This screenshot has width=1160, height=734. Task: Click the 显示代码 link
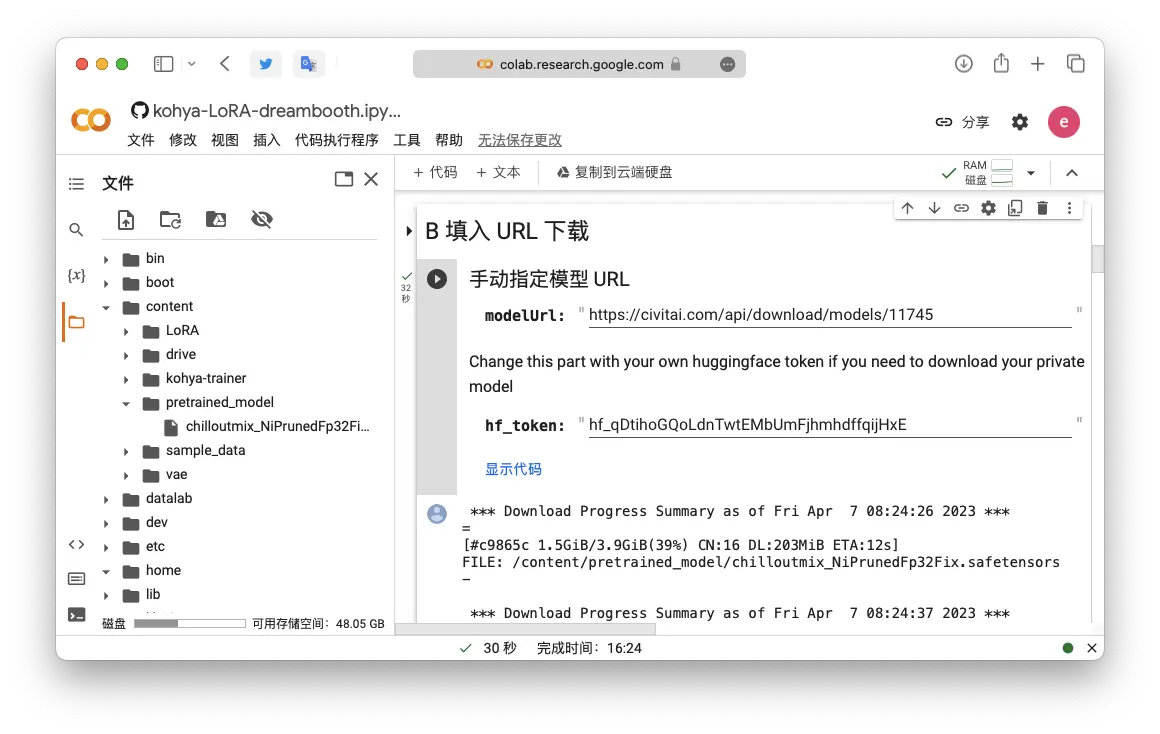tap(513, 469)
